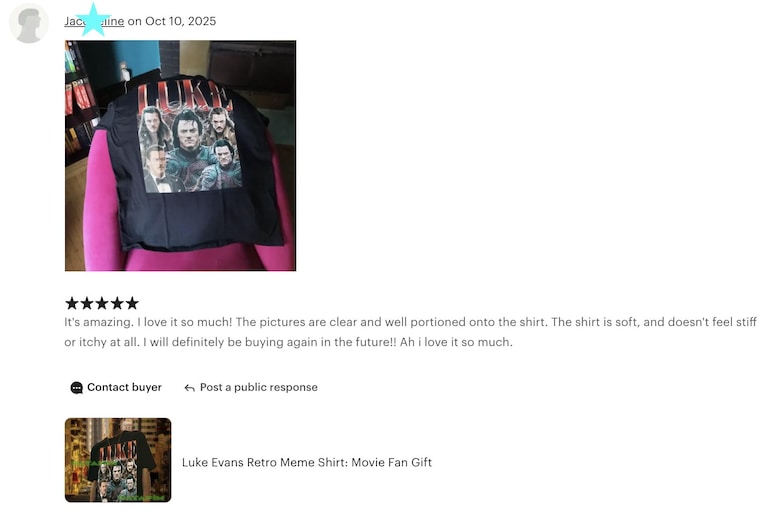Image resolution: width=760 pixels, height=515 pixels.
Task: Click the second rating star
Action: coord(87,303)
